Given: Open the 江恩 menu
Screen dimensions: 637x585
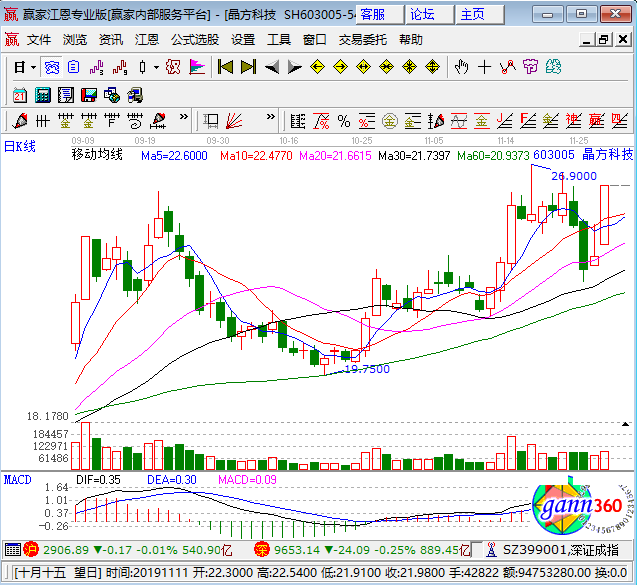Looking at the screenshot, I should tap(147, 40).
